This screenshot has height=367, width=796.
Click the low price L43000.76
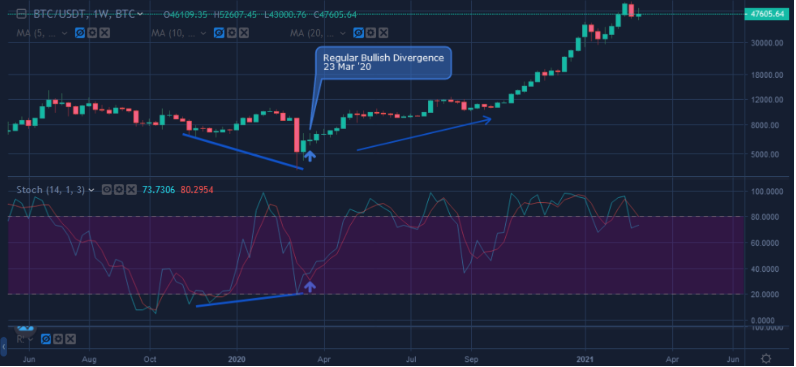[284, 15]
